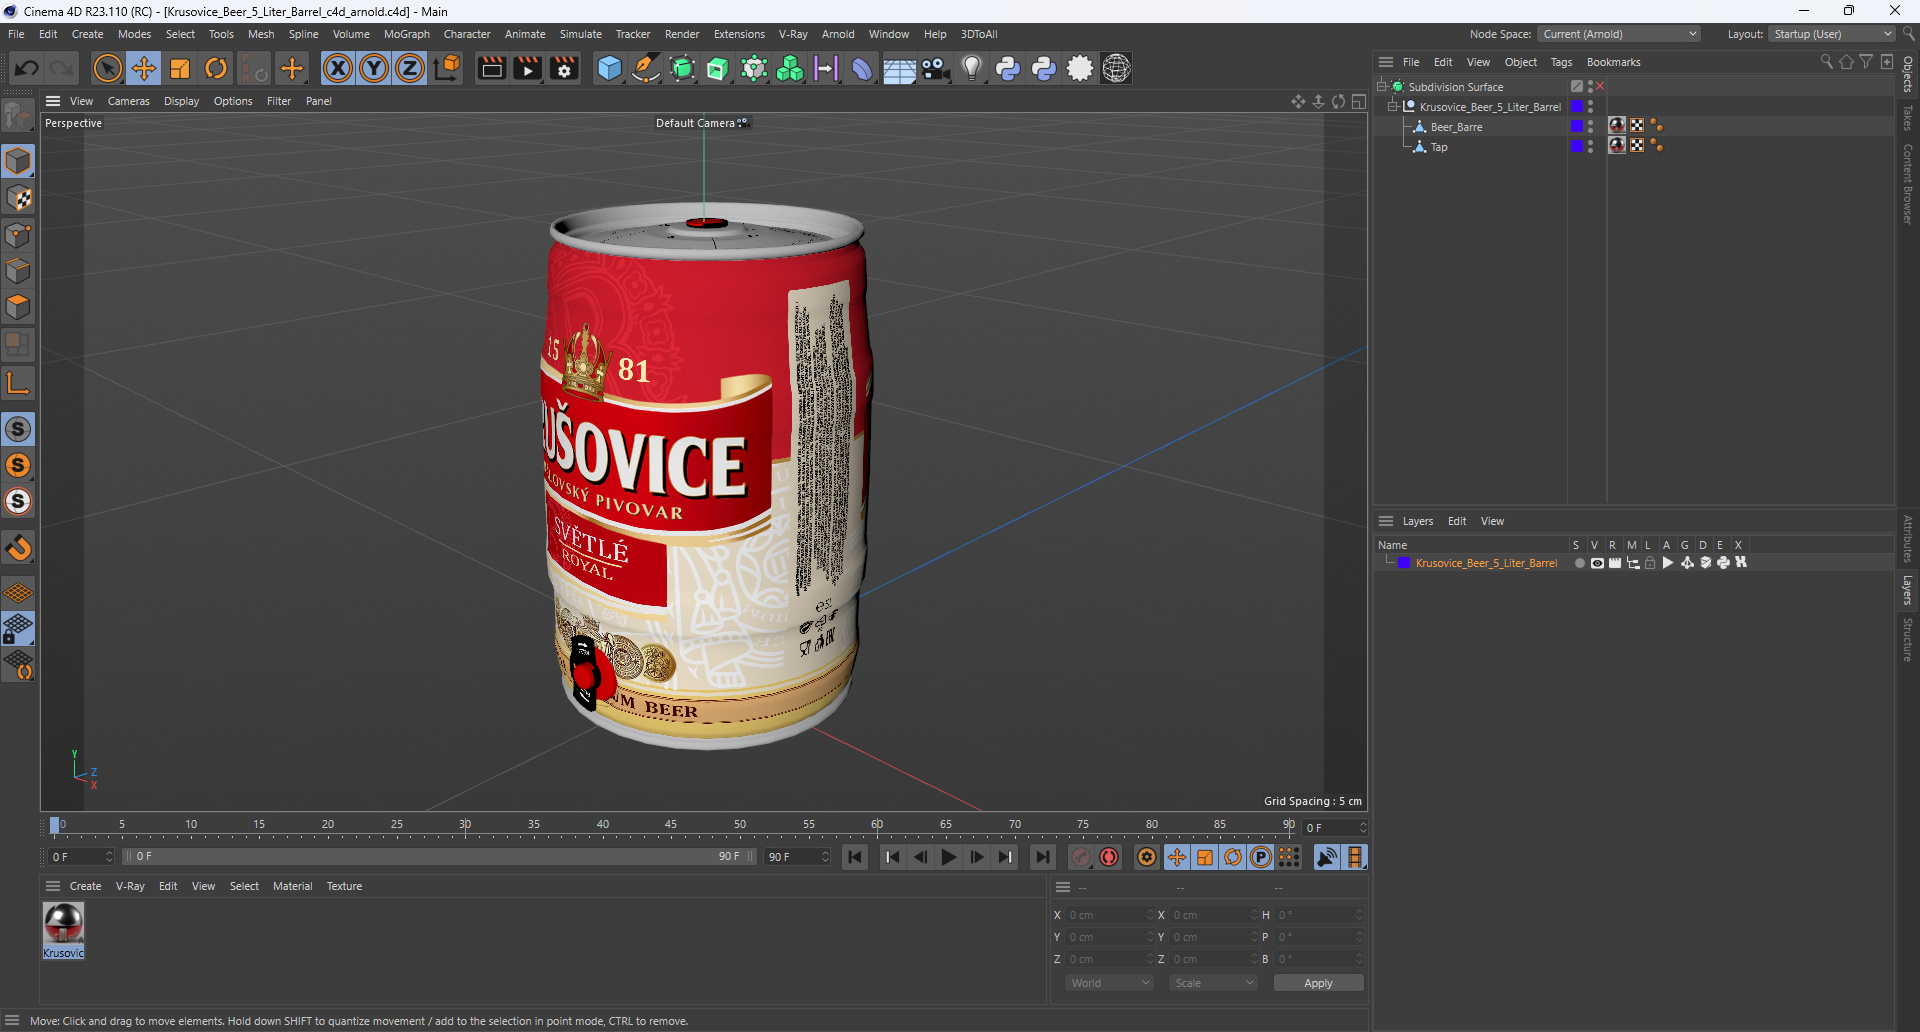Screen dimensions: 1920x1032
Task: Open the Scale mode dropdown
Action: [1213, 983]
